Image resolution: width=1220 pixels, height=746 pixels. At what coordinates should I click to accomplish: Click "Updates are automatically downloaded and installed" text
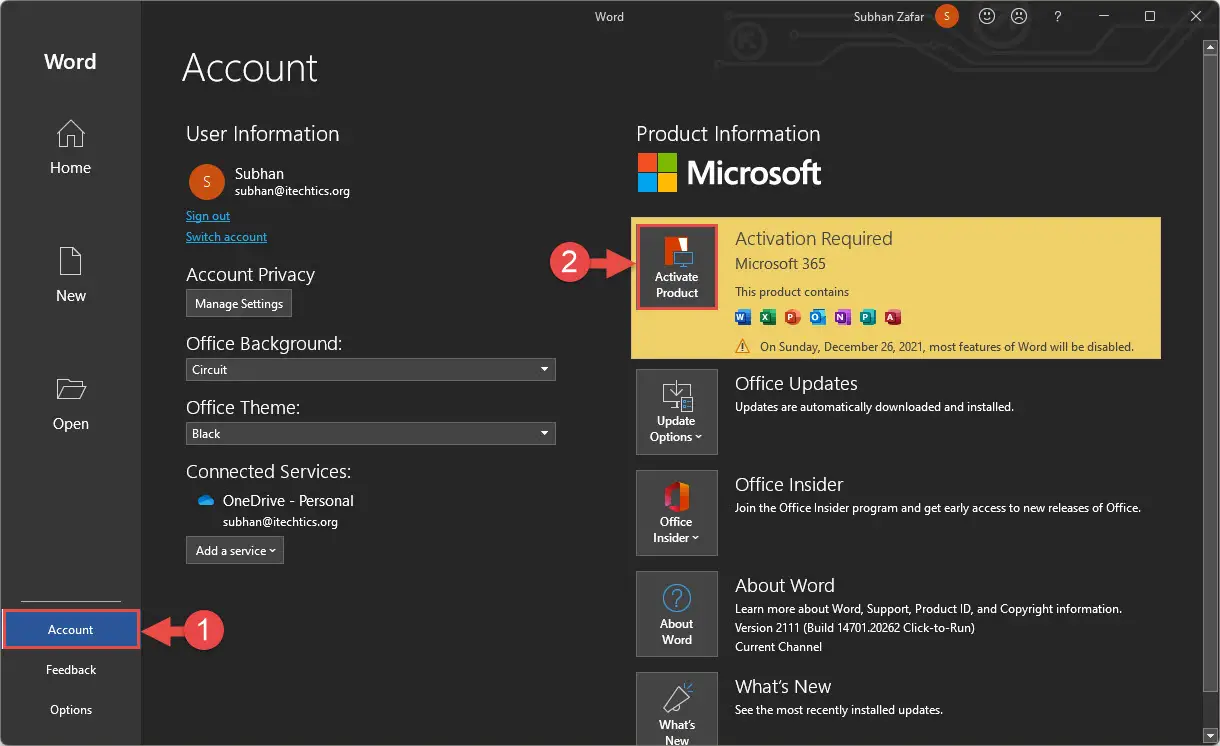click(x=874, y=407)
